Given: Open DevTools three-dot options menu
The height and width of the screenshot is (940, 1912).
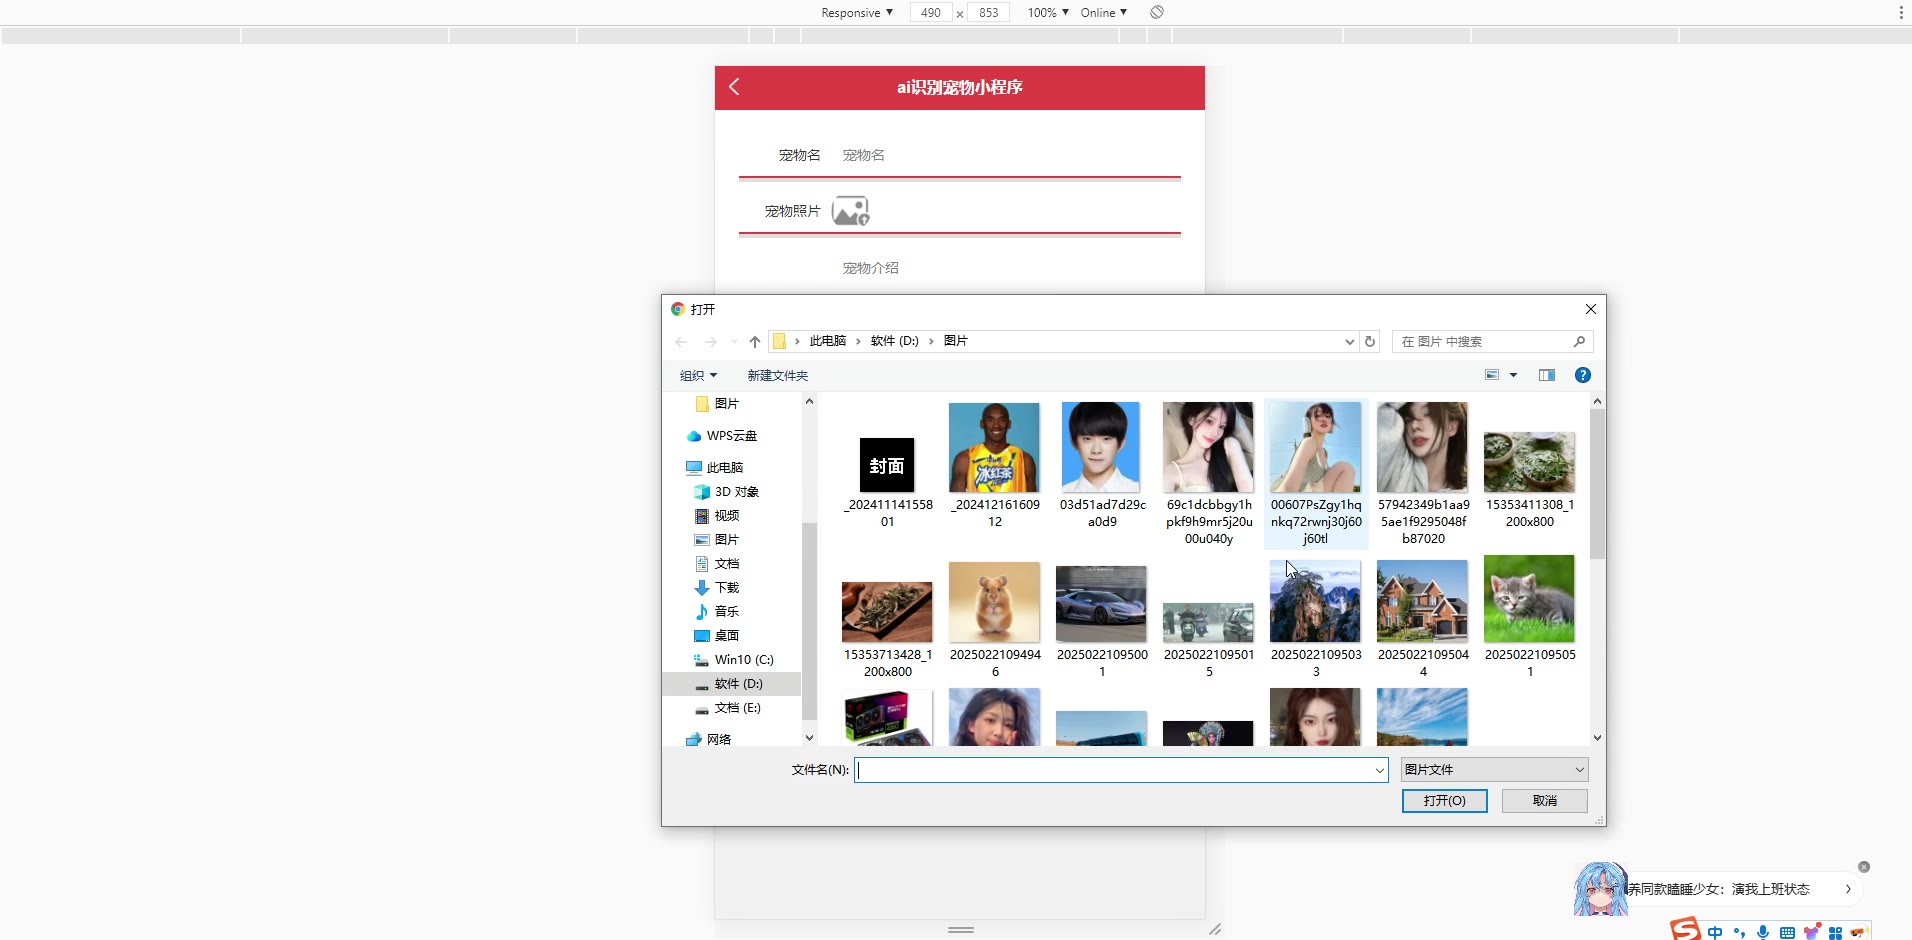Looking at the screenshot, I should coord(1900,13).
